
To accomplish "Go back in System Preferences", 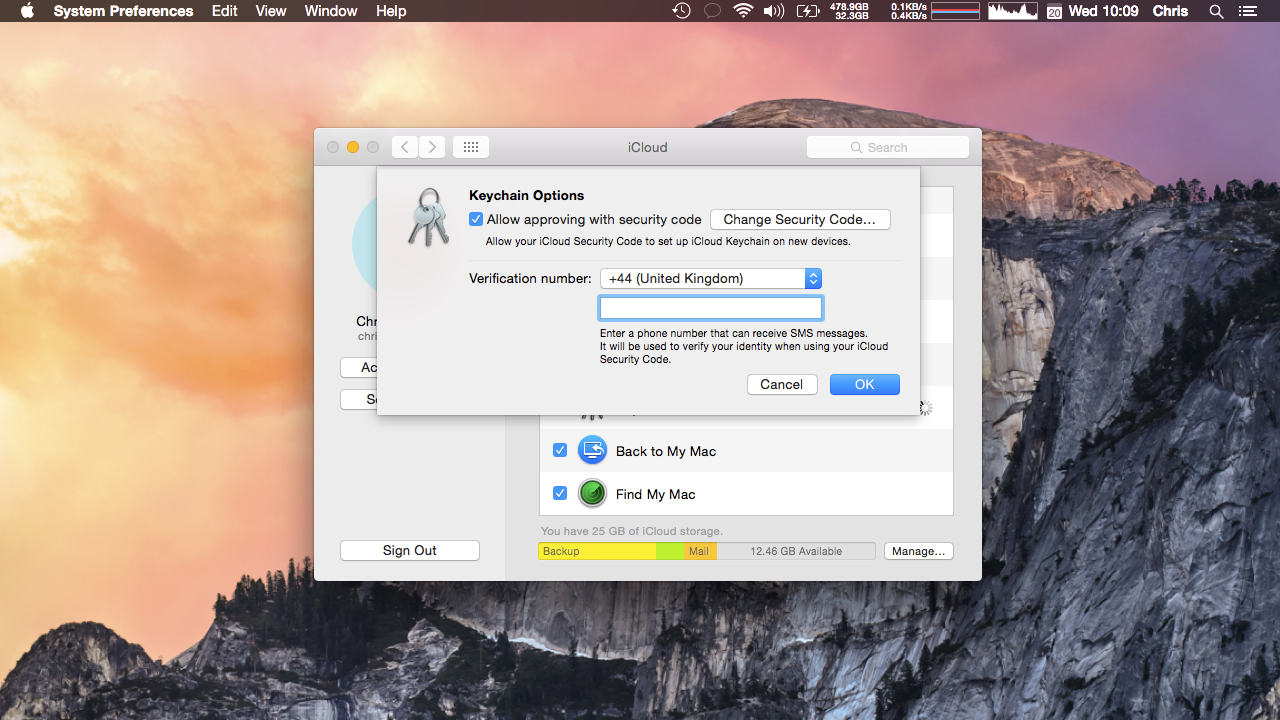I will [404, 147].
